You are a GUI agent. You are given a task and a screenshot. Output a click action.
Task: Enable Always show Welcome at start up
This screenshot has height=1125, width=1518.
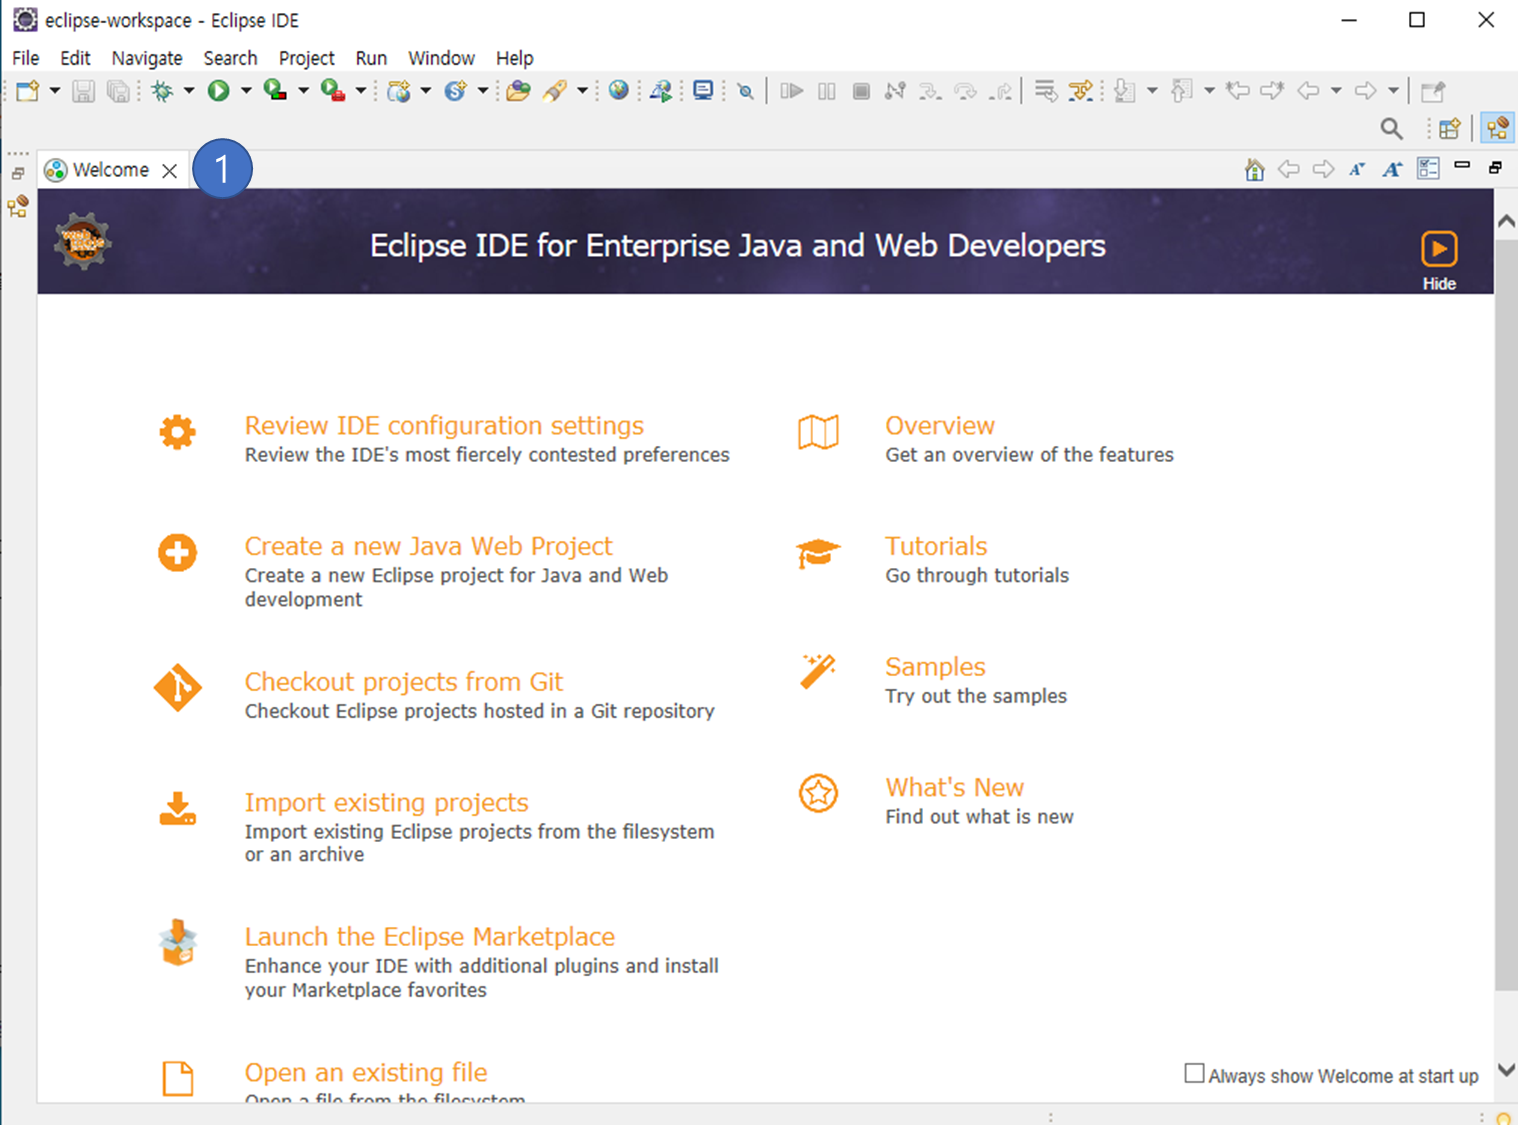1194,1074
